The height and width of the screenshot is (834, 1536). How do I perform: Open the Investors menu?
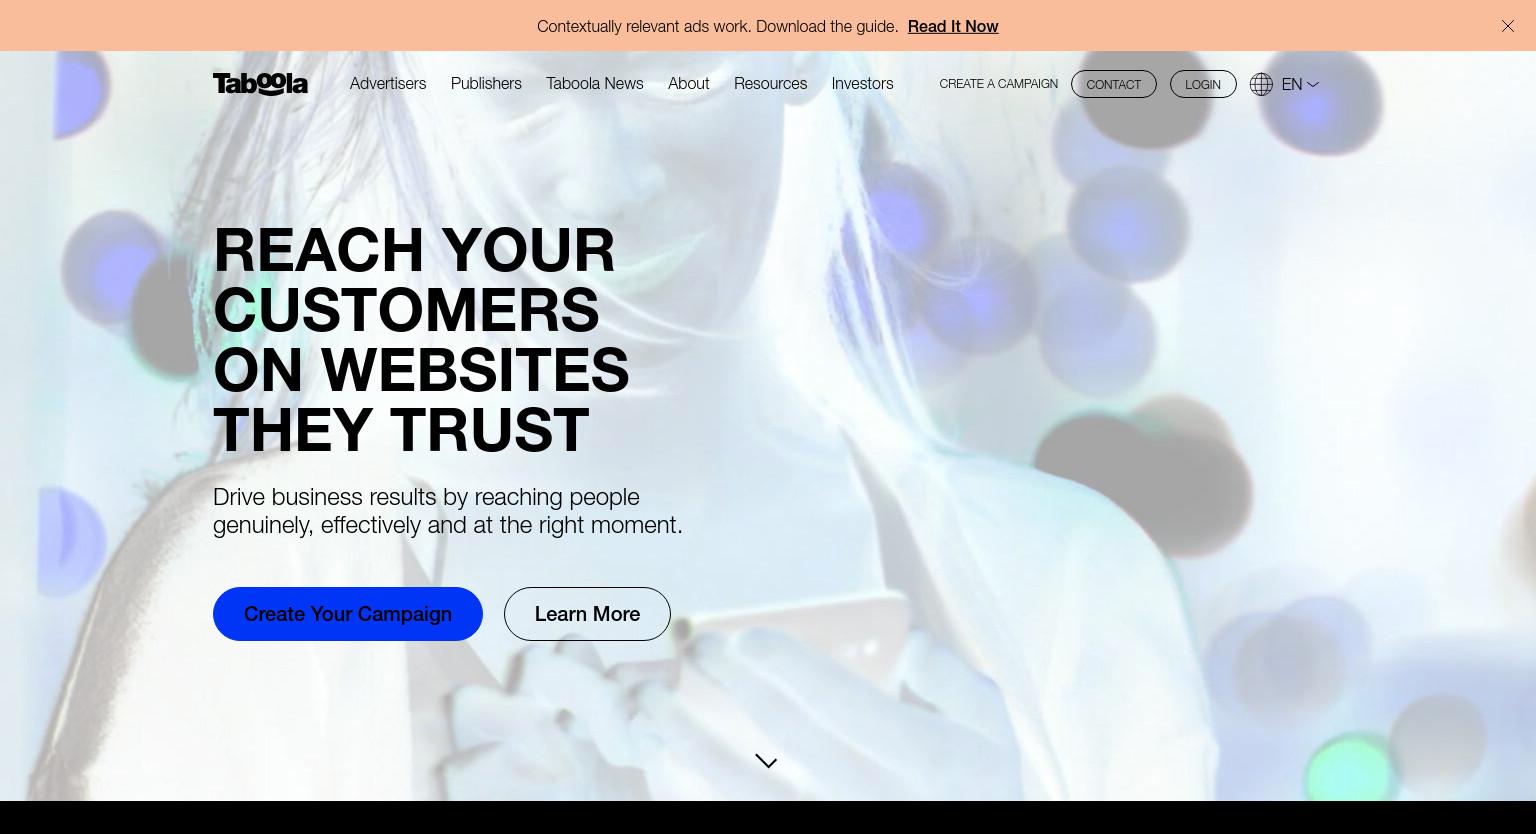(x=862, y=84)
